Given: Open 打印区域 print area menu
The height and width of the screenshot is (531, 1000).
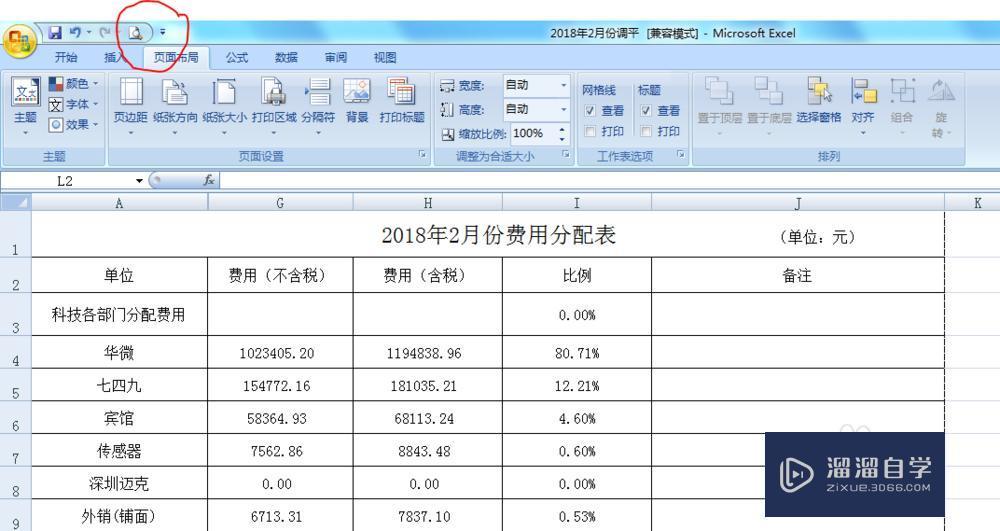Looking at the screenshot, I should (274, 106).
